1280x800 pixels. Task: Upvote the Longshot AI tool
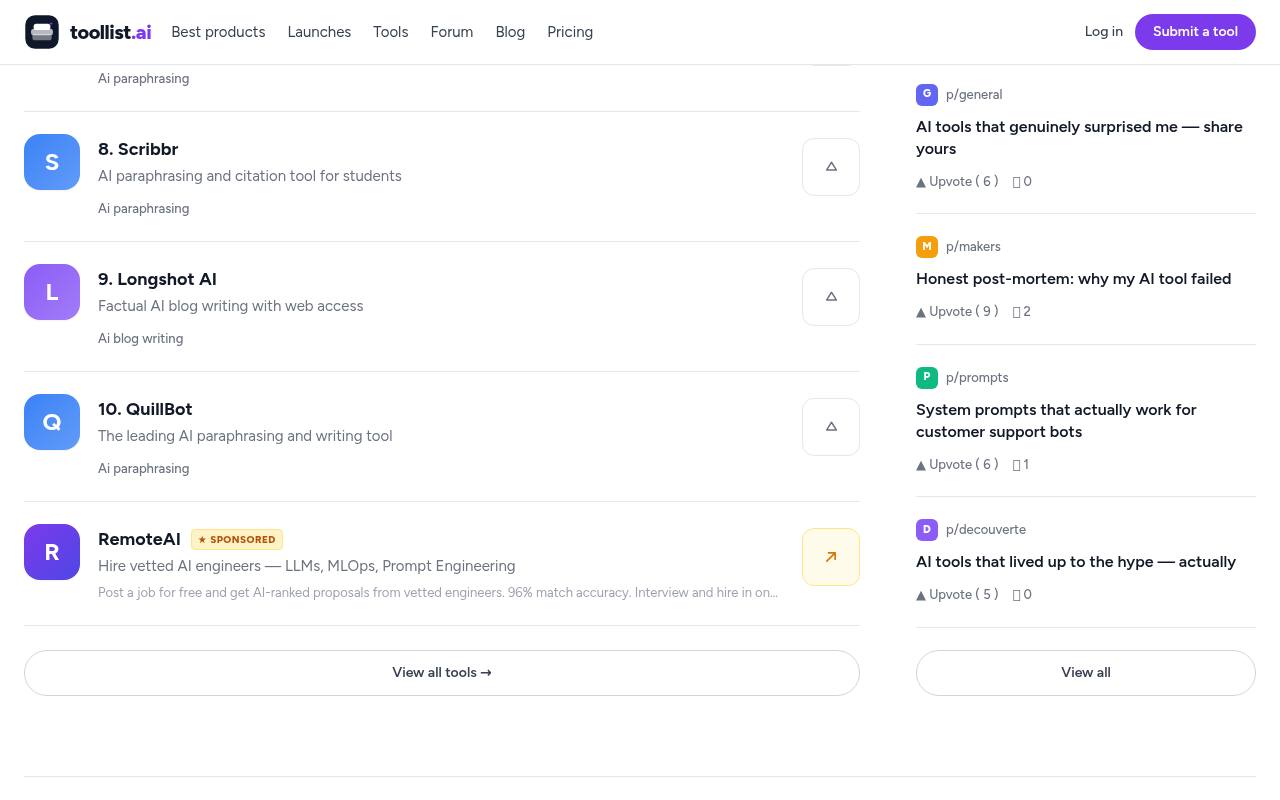click(831, 297)
